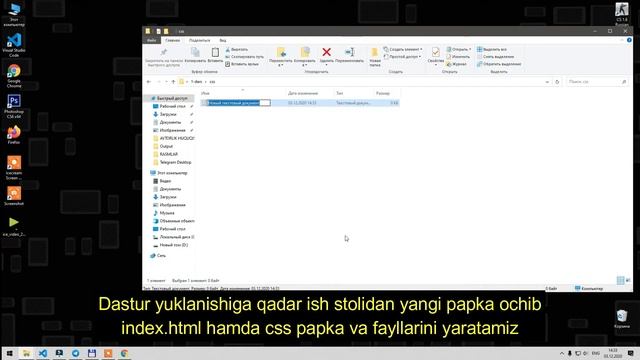
Task: Open the Копировать в dropdown button
Action: point(304,57)
